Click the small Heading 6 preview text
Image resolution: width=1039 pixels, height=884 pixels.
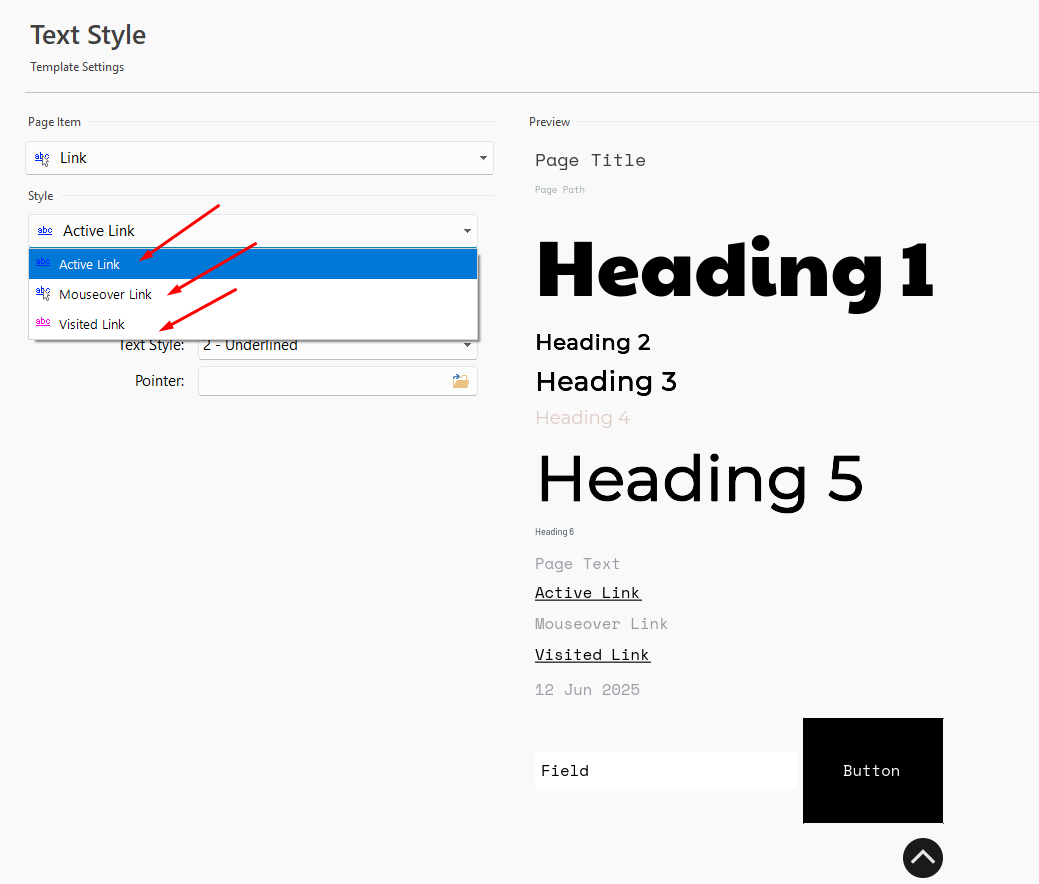point(555,532)
